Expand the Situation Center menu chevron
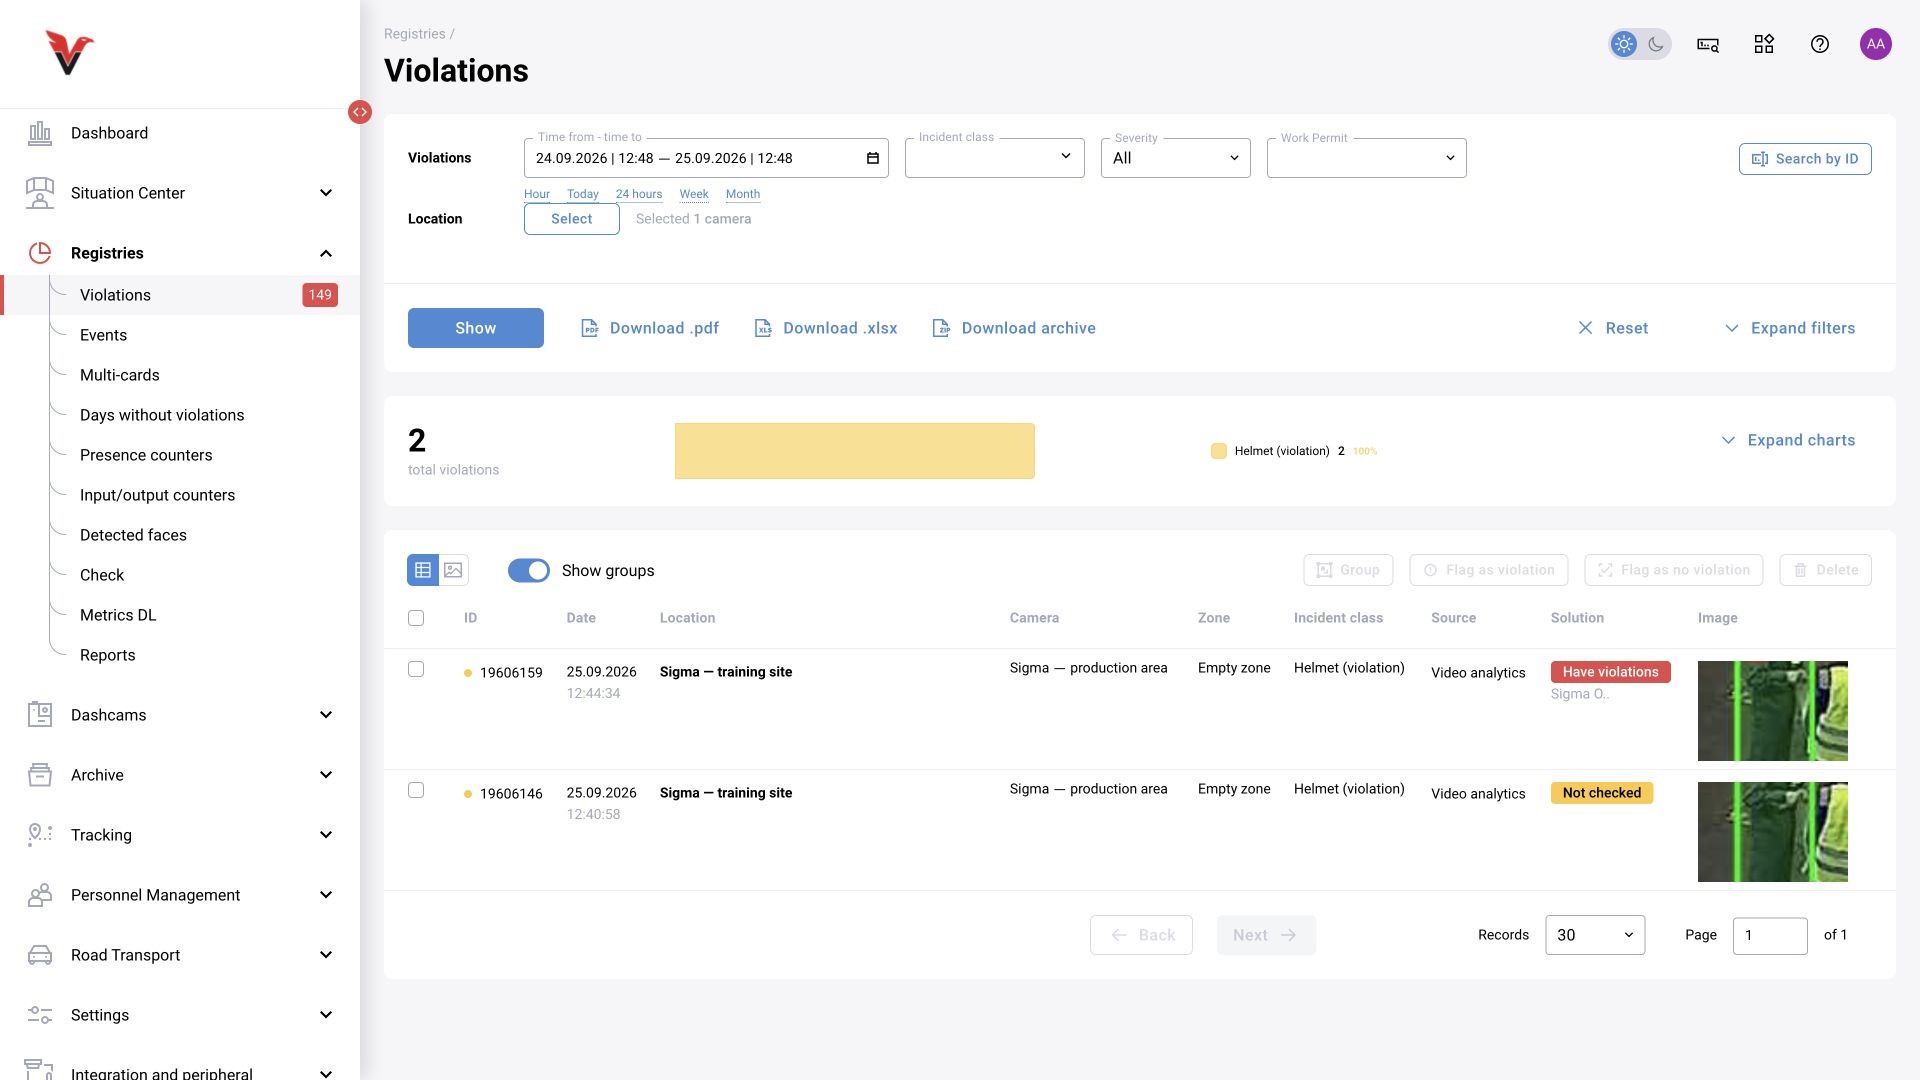The height and width of the screenshot is (1080, 1920). coord(326,193)
